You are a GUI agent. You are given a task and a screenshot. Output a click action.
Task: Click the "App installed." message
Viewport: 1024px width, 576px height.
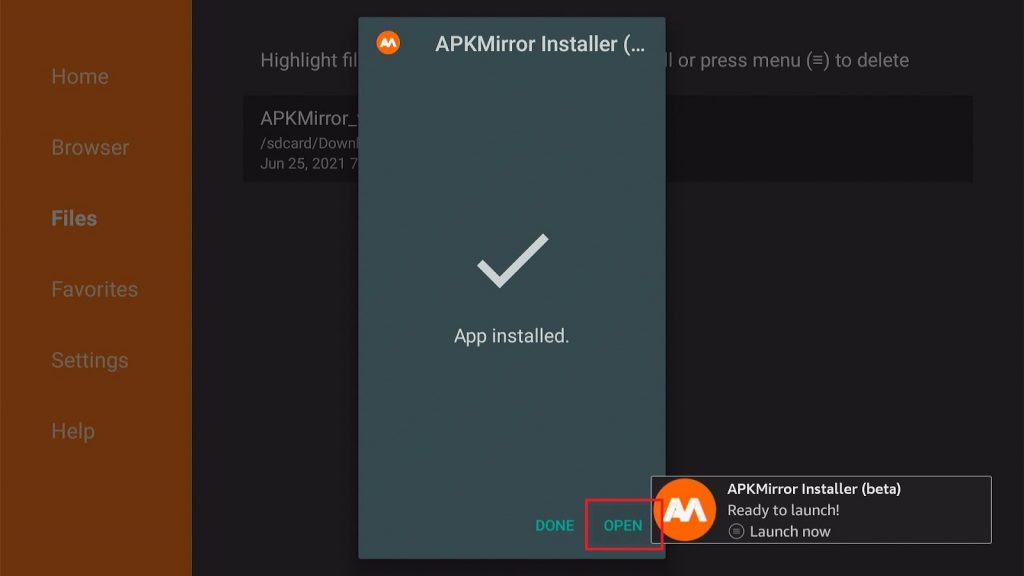click(511, 336)
